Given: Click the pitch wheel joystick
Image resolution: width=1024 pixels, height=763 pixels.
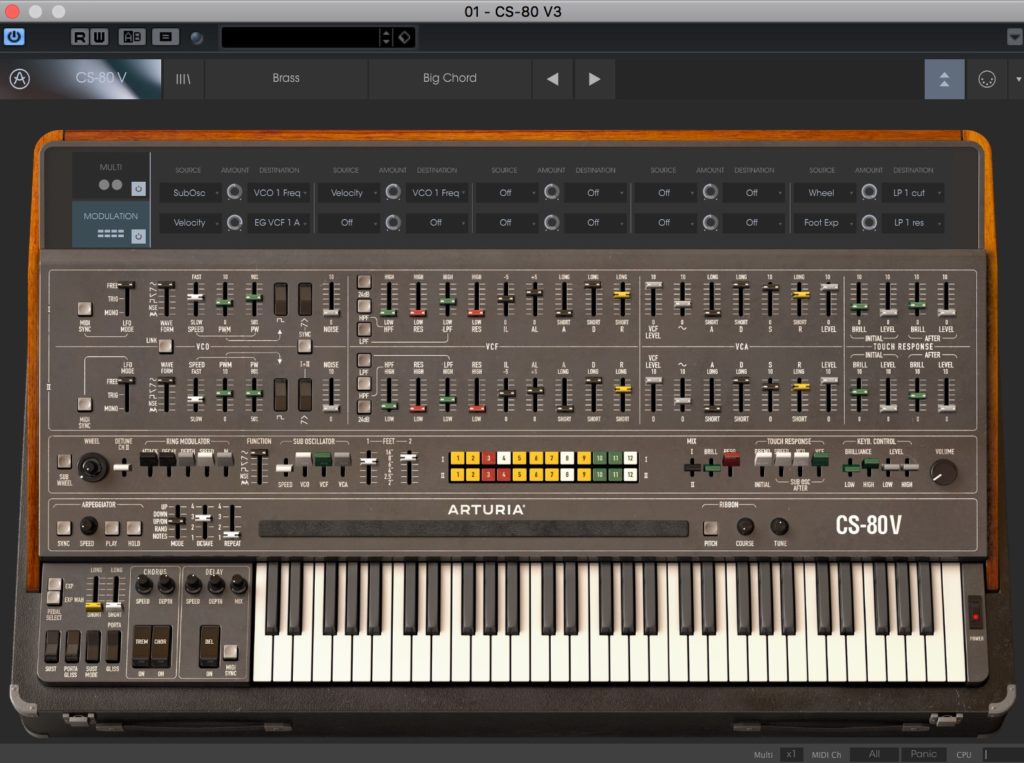Looking at the screenshot, I should pyautogui.click(x=93, y=467).
